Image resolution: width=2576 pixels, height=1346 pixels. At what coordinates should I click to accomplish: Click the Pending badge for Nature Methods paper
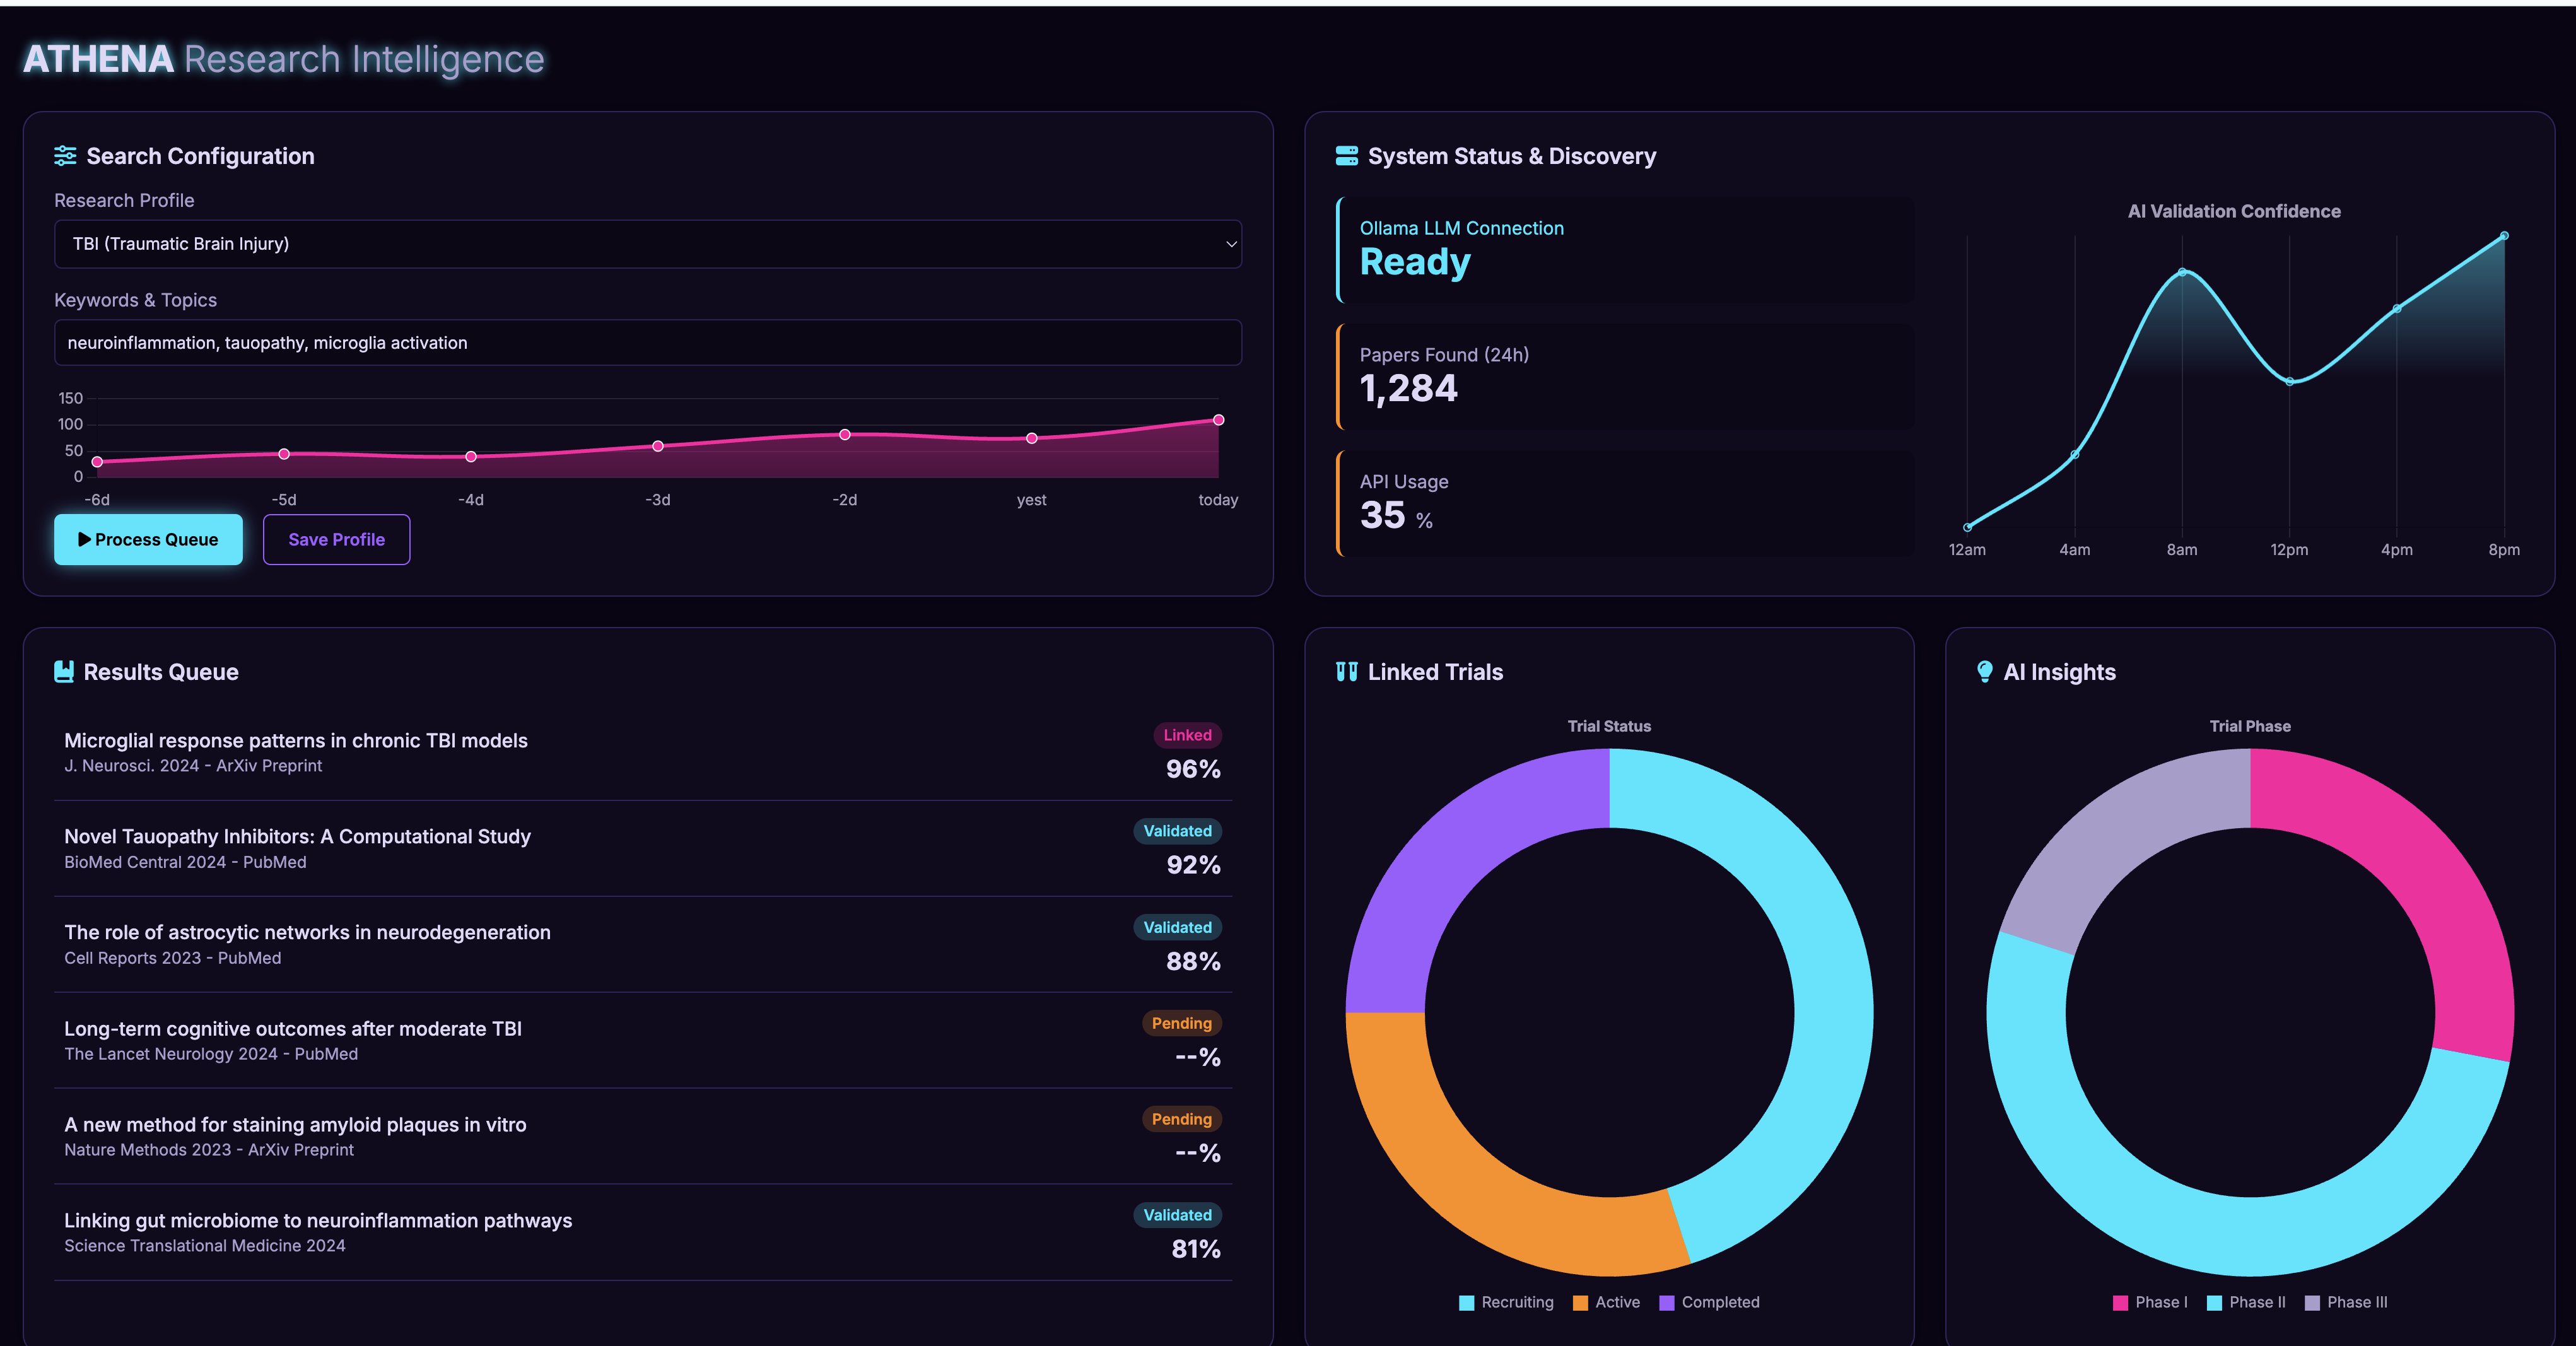click(x=1181, y=1119)
